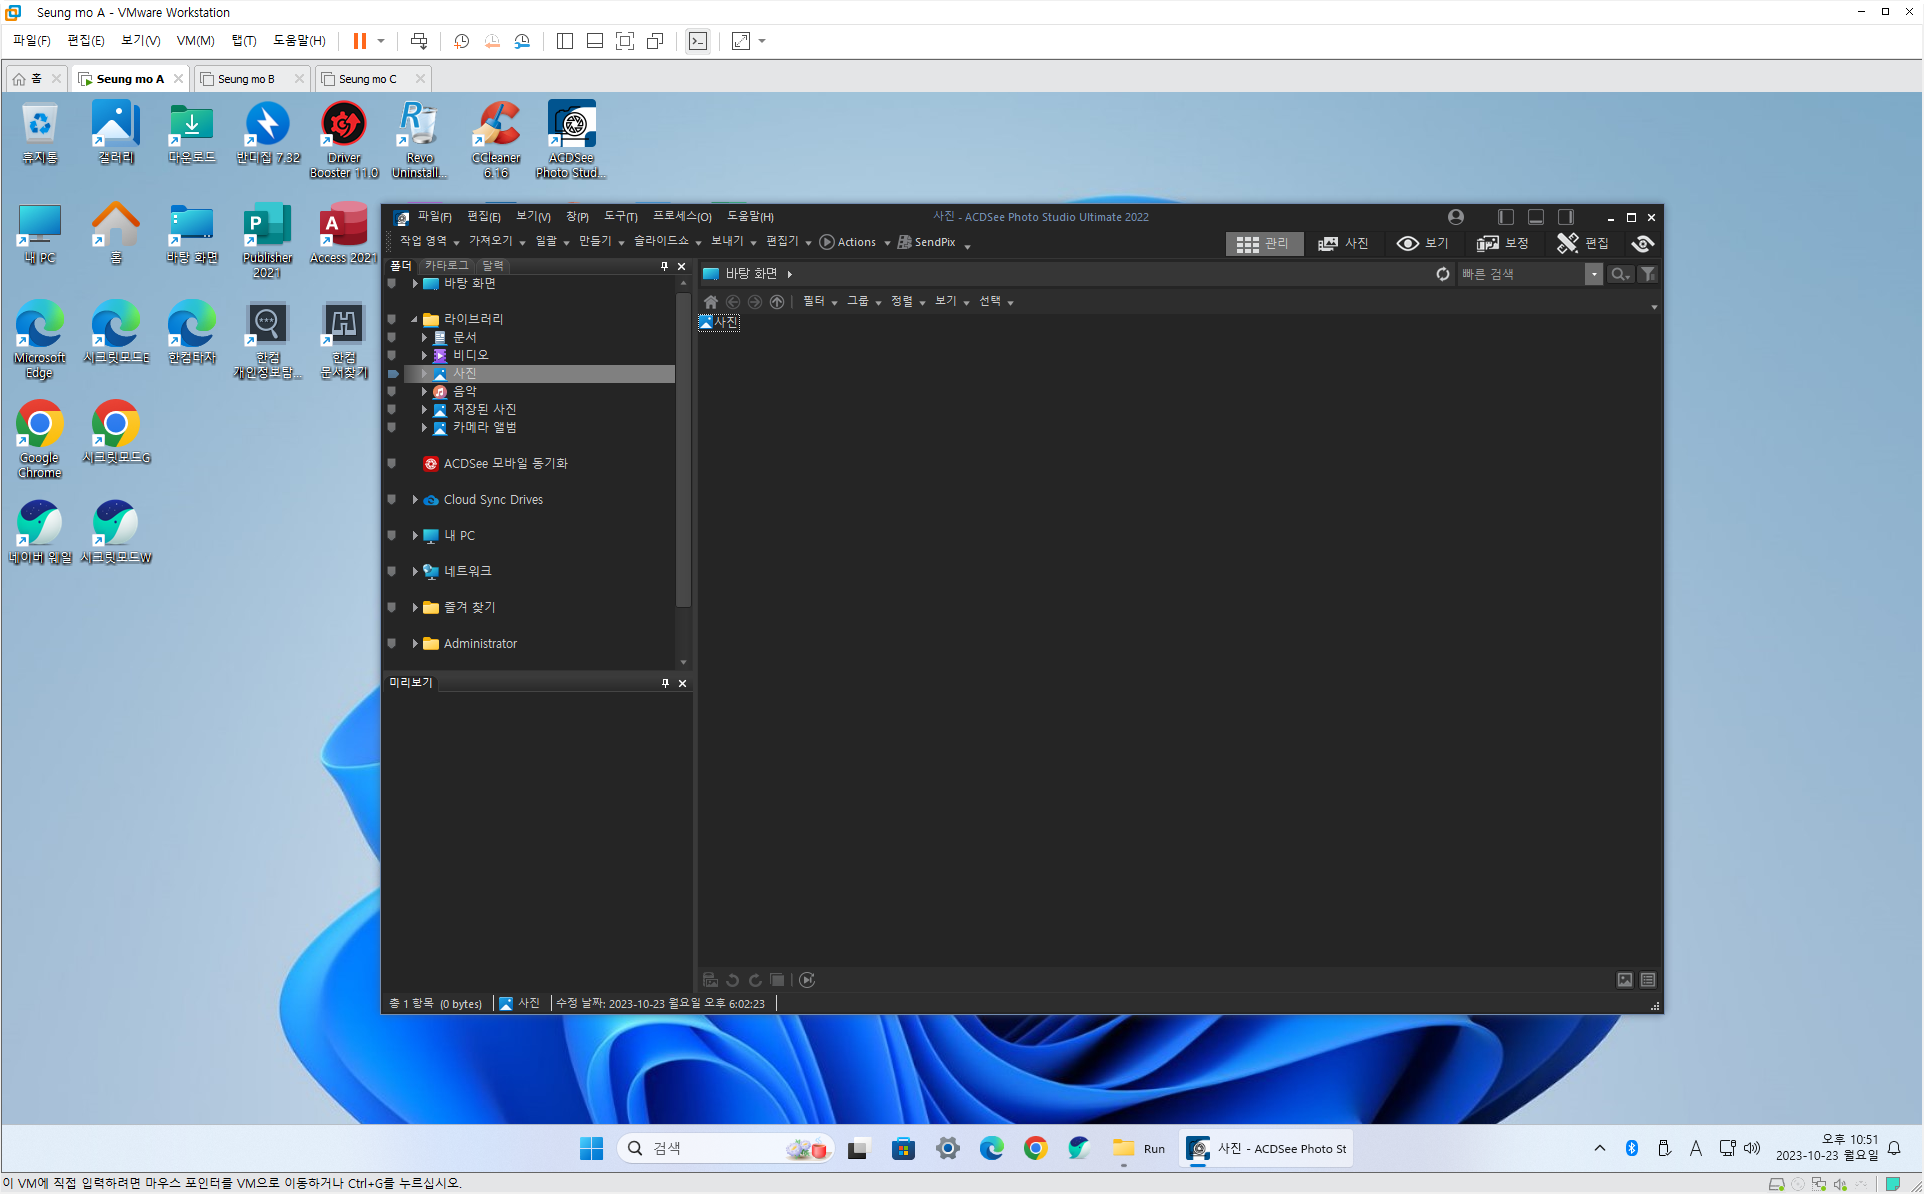The image size is (1924, 1194).
Task: Expand the 내 PC tree node
Action: 415,536
